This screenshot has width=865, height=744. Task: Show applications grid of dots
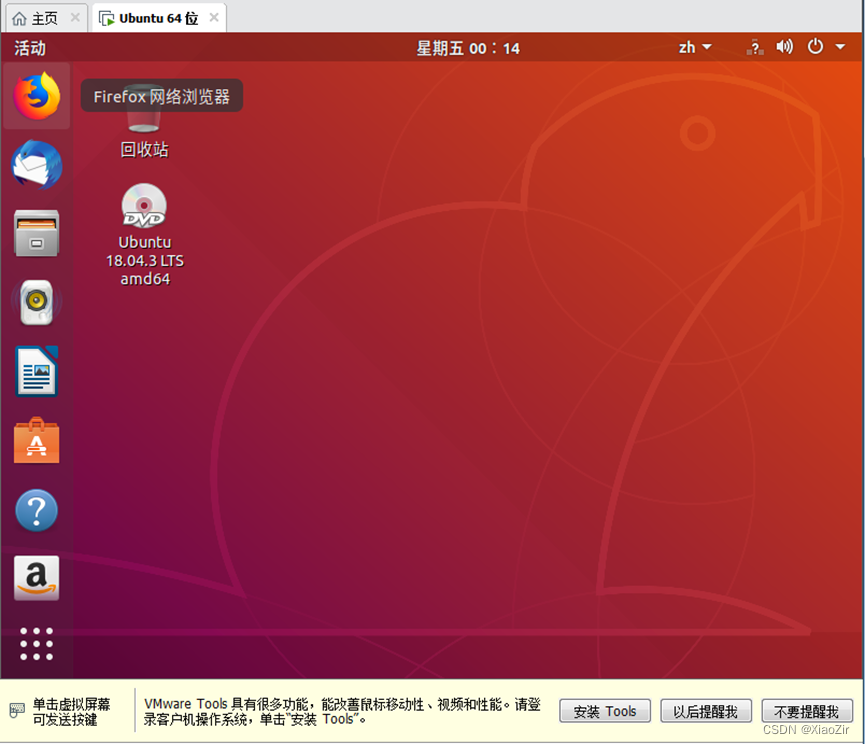coord(36,644)
